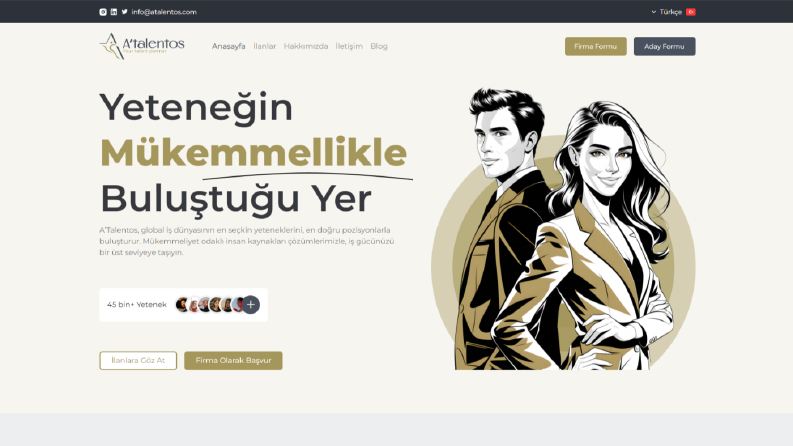
Task: Click the 'Mükemmellikle' heading word
Action: click(x=253, y=152)
